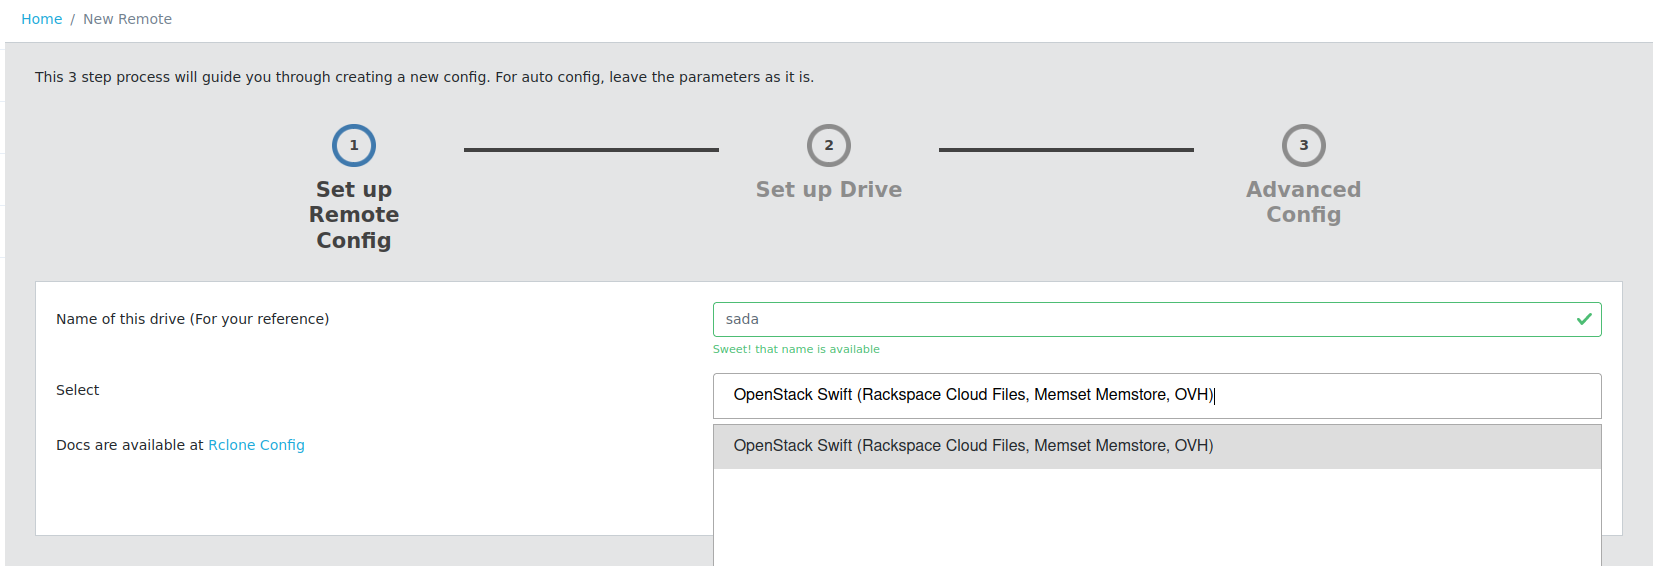The image size is (1653, 566).
Task: Click the provider Select combo box
Action: point(1156,395)
